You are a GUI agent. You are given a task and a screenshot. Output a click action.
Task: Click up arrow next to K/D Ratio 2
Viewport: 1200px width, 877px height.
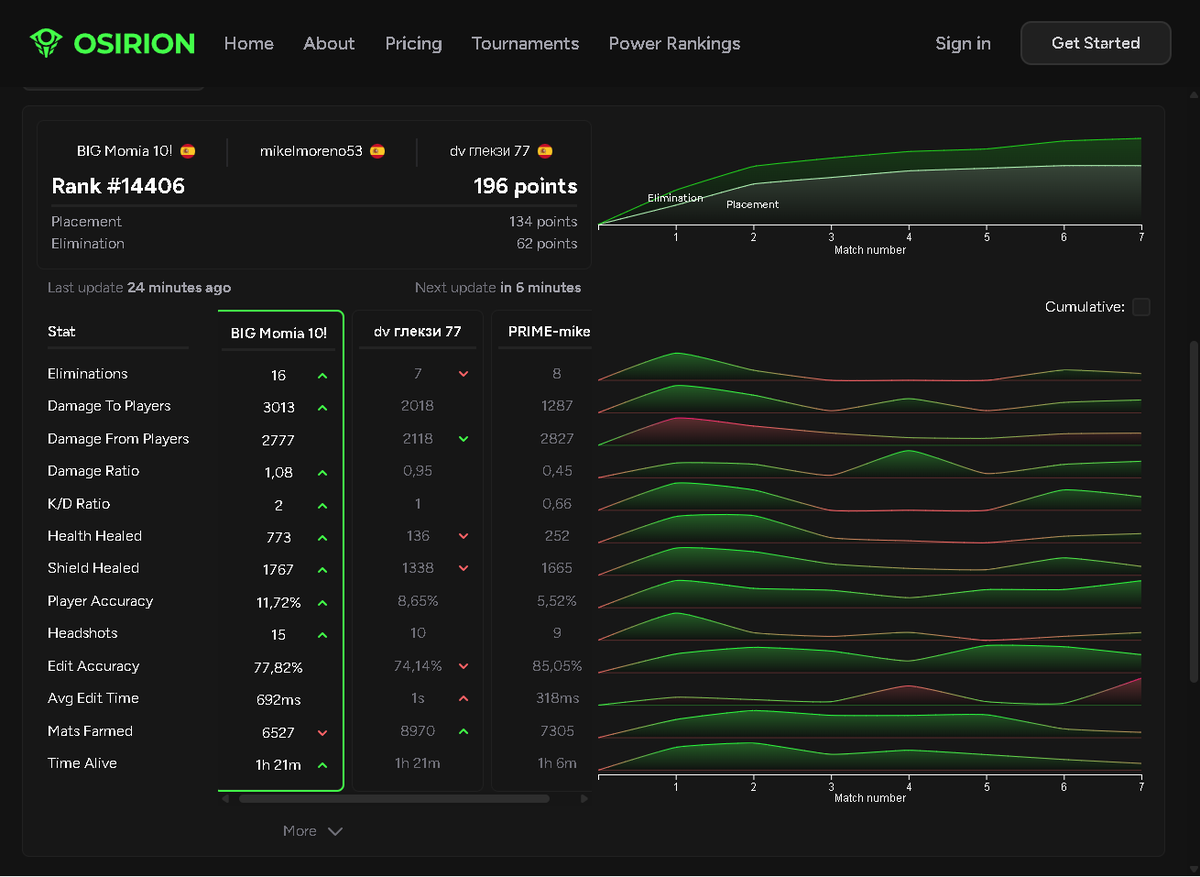click(x=322, y=505)
